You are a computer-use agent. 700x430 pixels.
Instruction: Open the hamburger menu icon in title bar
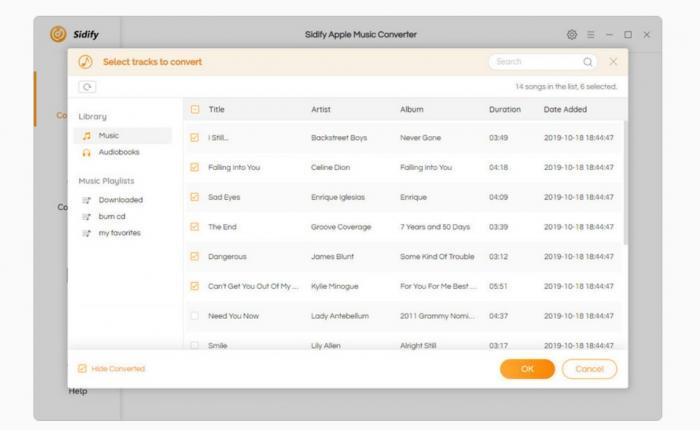click(x=591, y=34)
